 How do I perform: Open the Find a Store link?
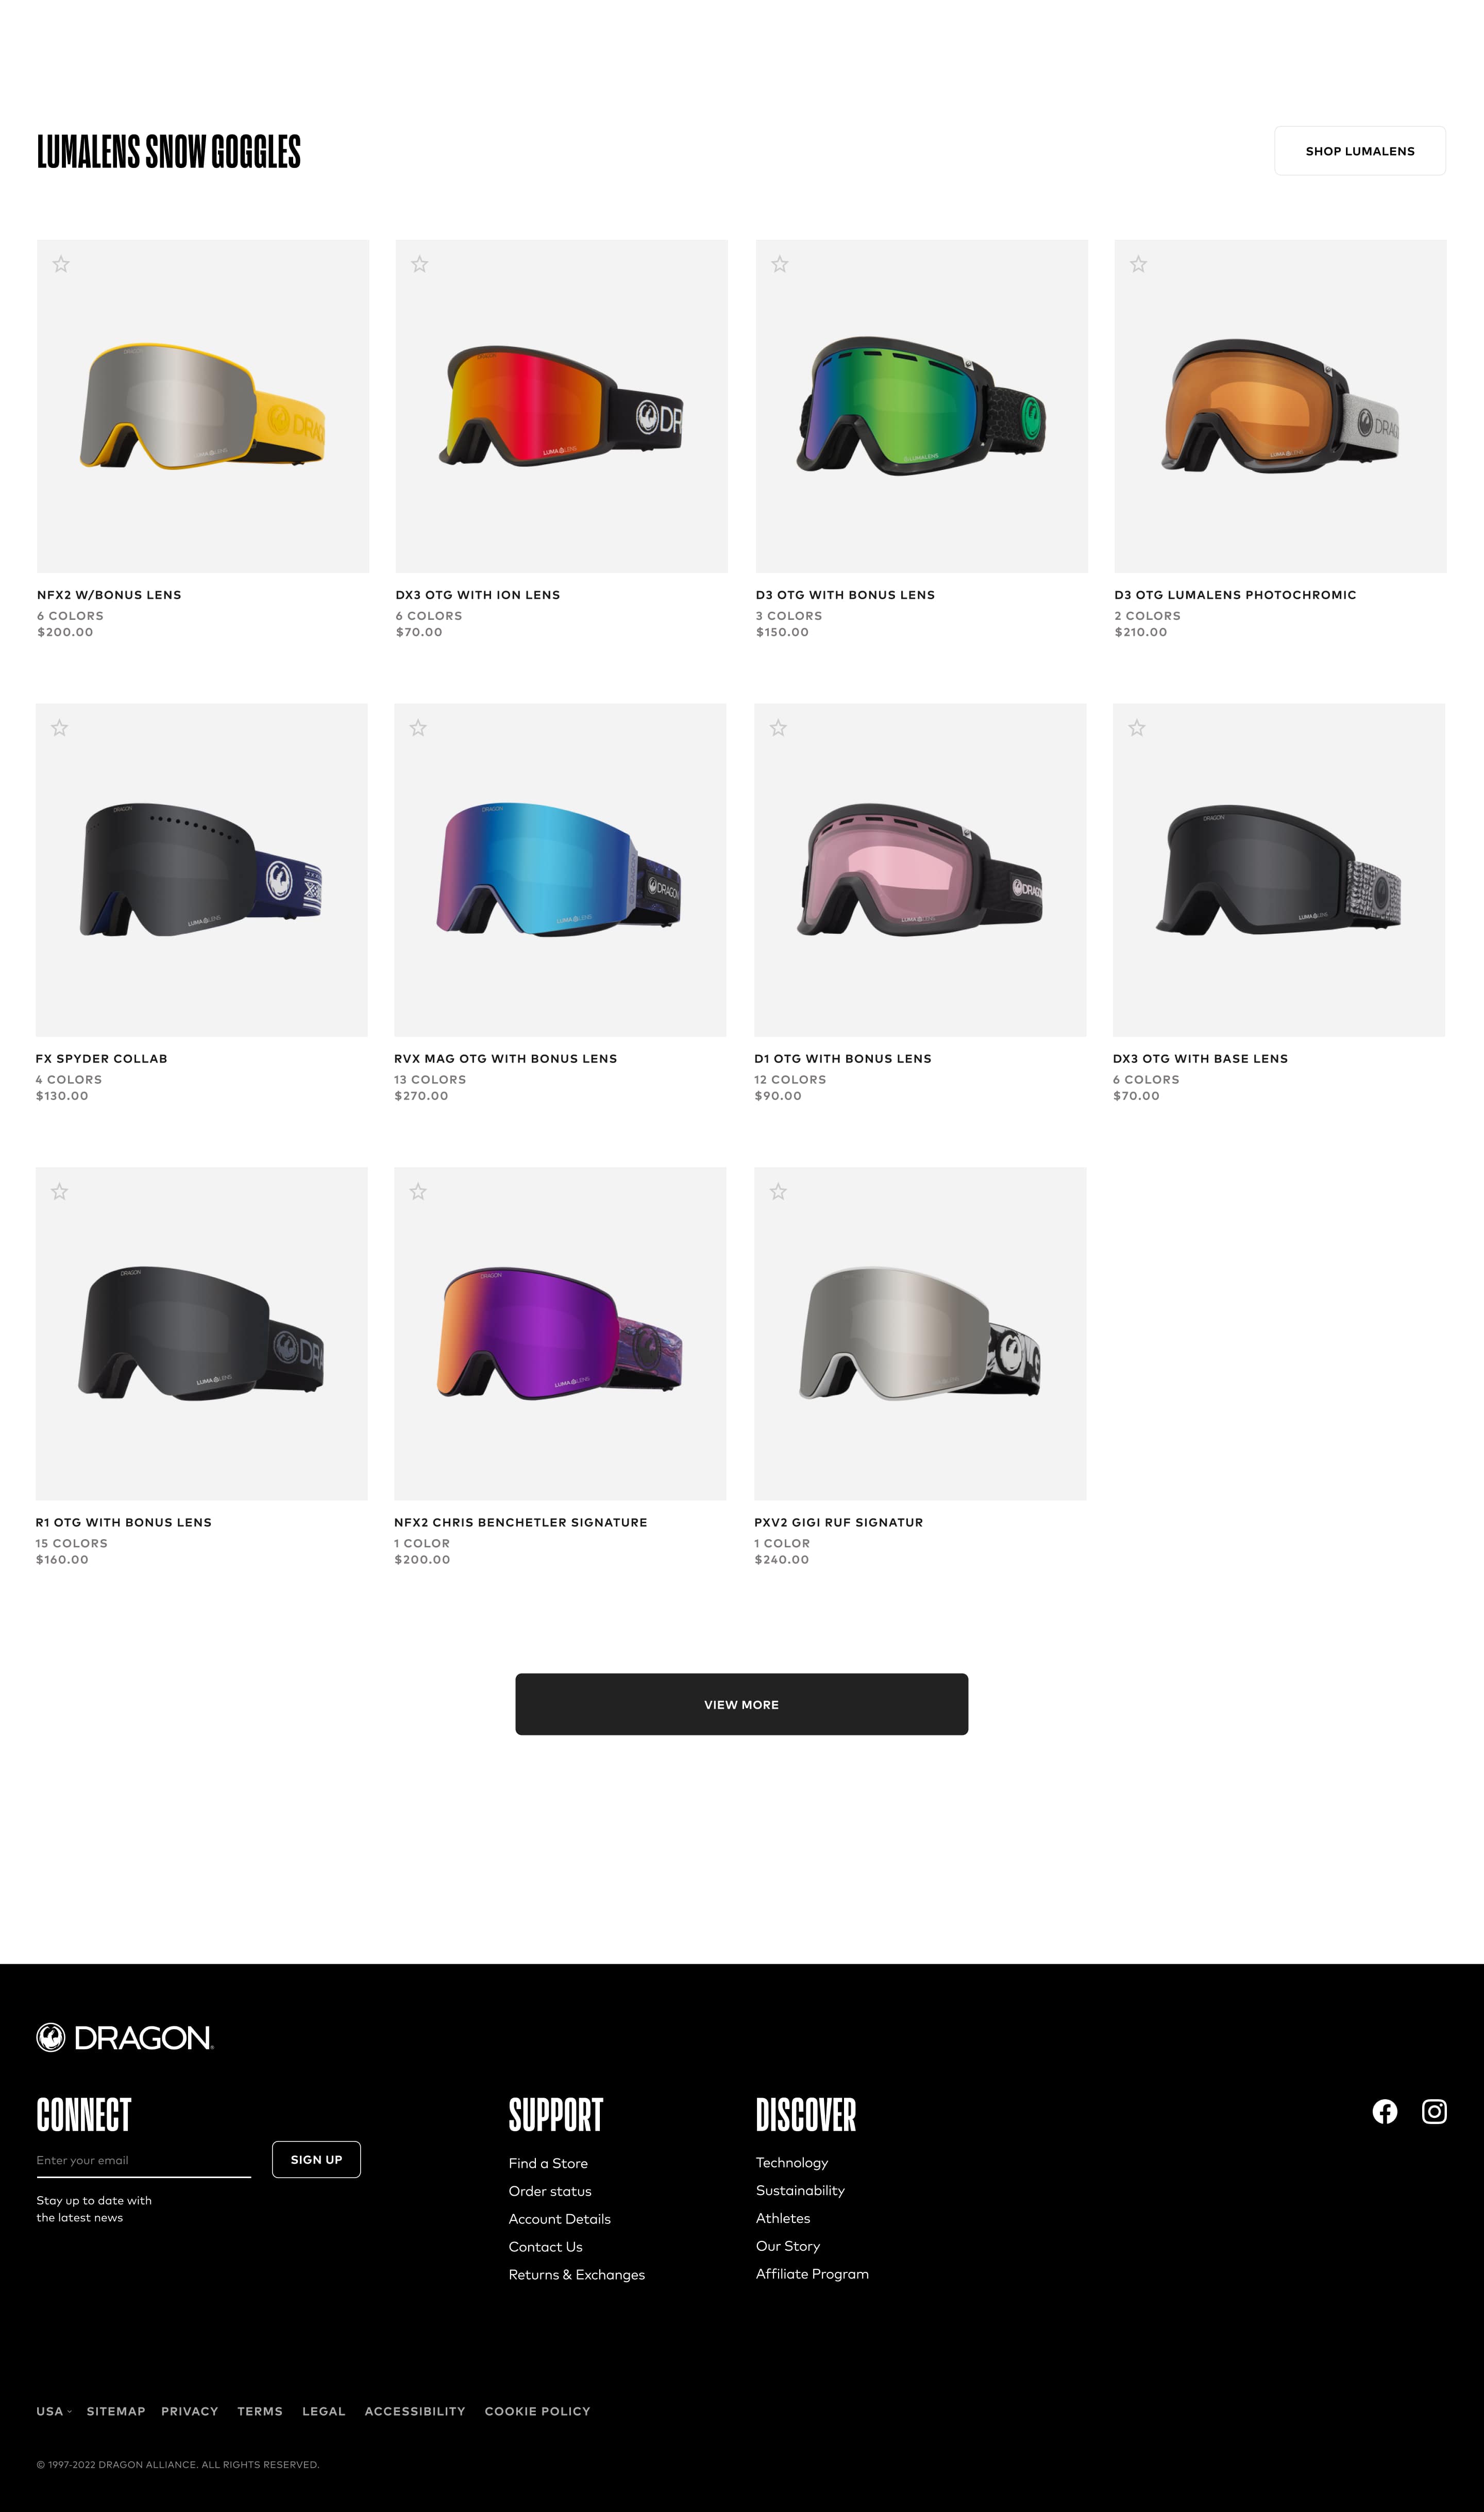548,2163
